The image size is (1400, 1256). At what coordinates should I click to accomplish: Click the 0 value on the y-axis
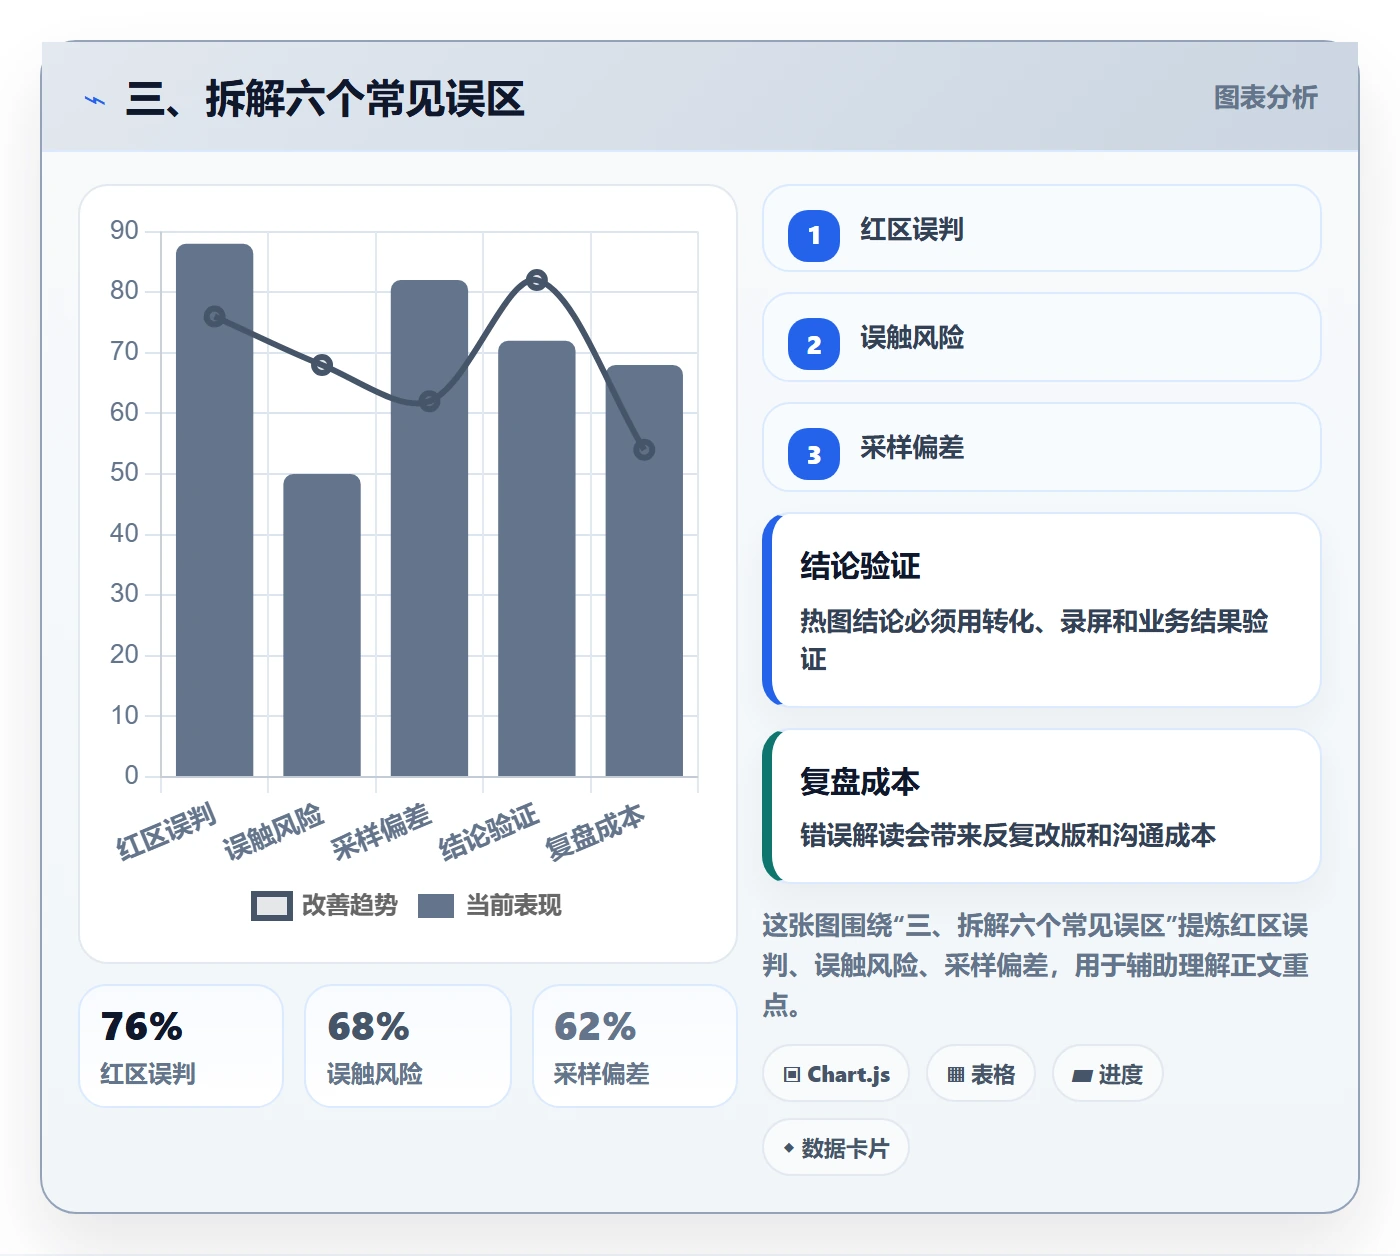coord(131,775)
